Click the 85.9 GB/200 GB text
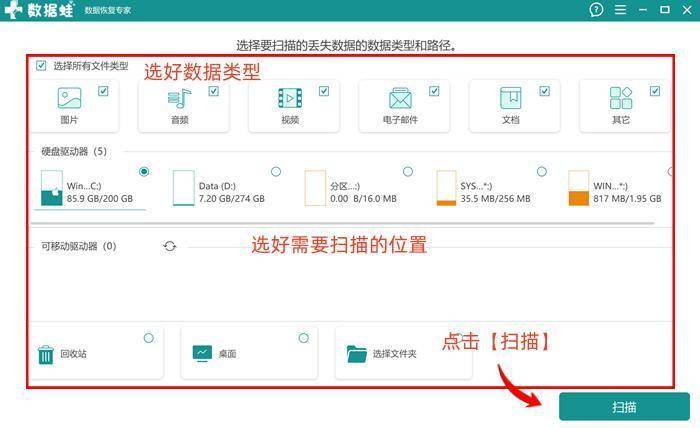Image resolution: width=700 pixels, height=428 pixels. (x=100, y=199)
